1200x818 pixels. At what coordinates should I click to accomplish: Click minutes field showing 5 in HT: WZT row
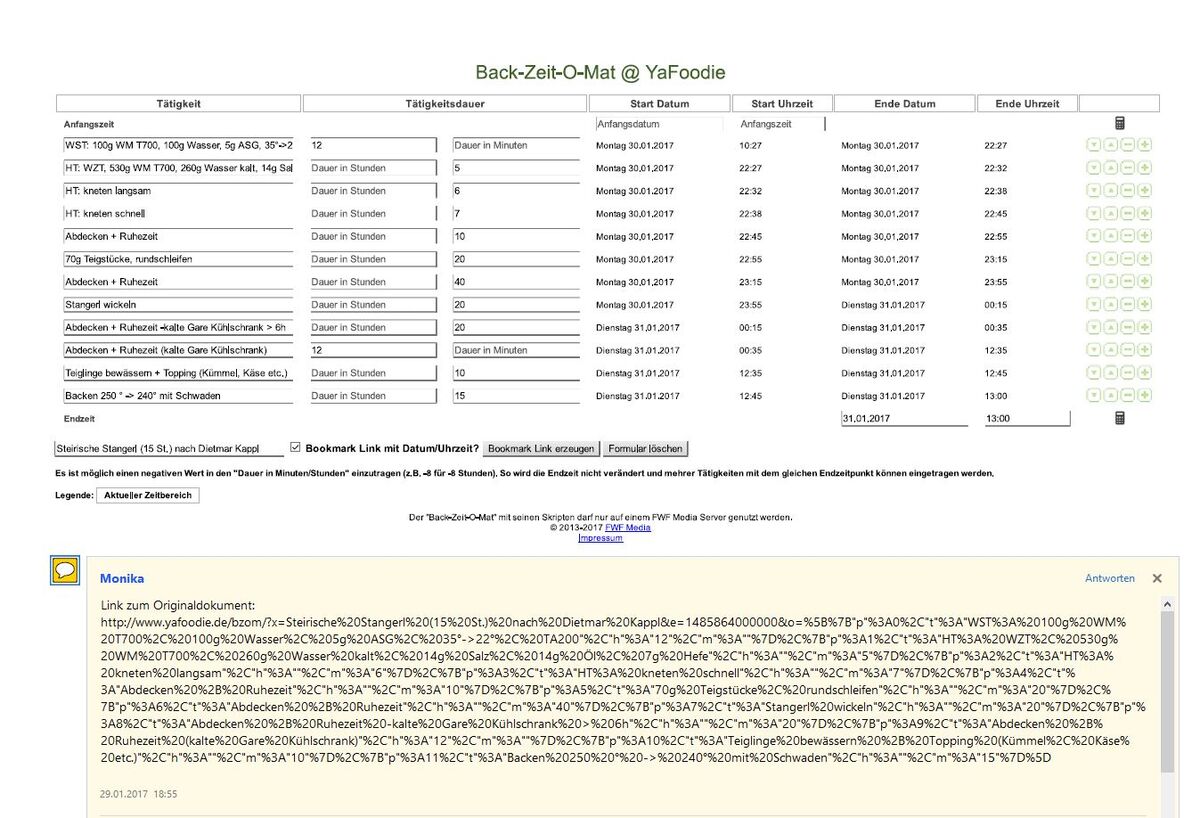point(516,168)
